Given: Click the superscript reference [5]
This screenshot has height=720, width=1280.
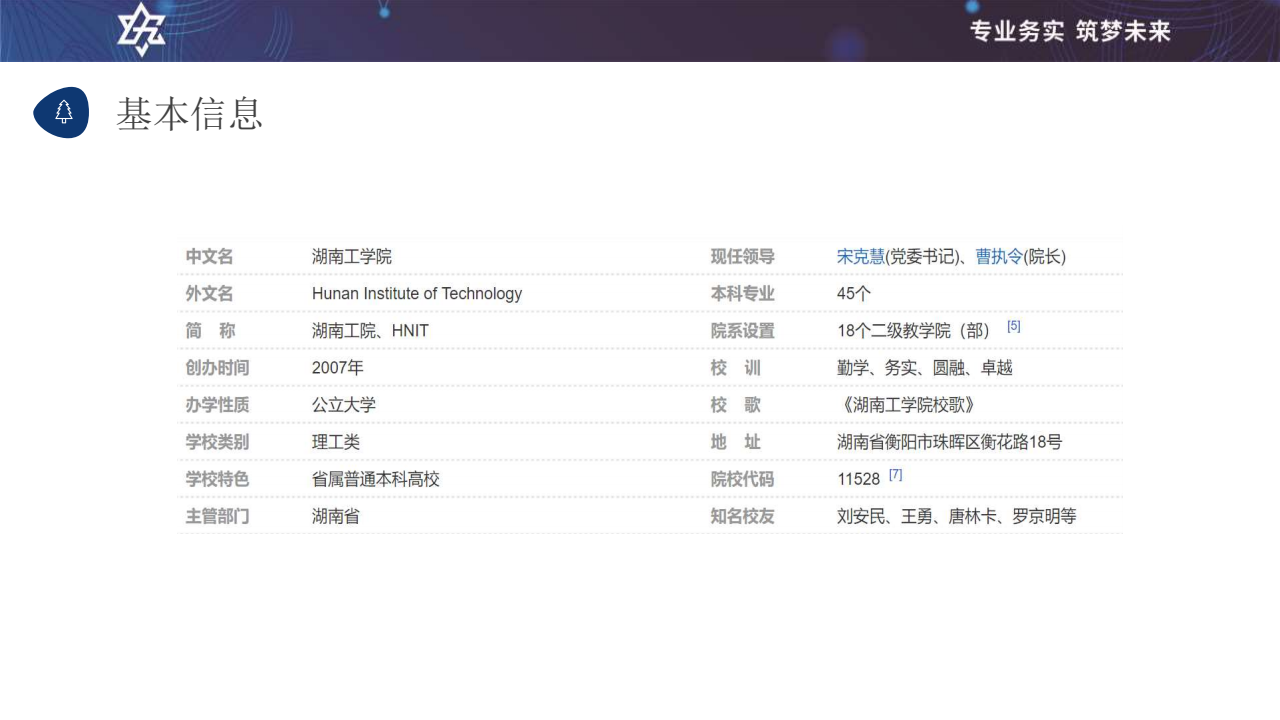Looking at the screenshot, I should [1013, 327].
